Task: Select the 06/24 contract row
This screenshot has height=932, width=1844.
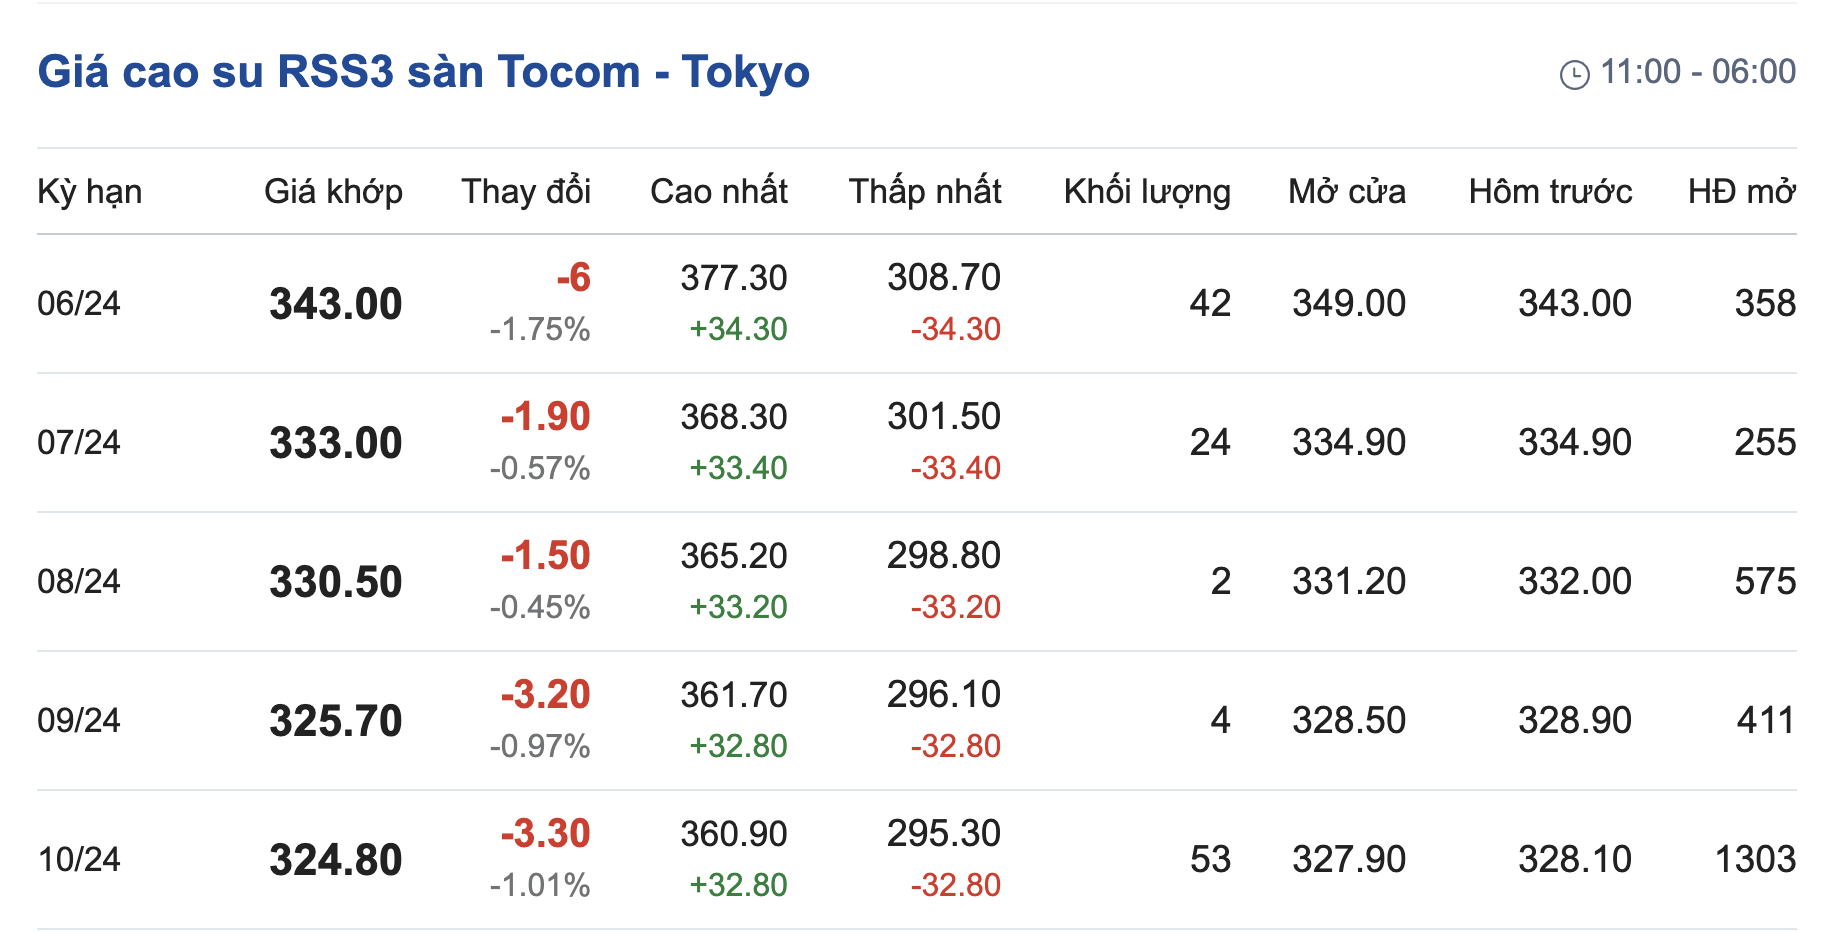Action: 79,303
